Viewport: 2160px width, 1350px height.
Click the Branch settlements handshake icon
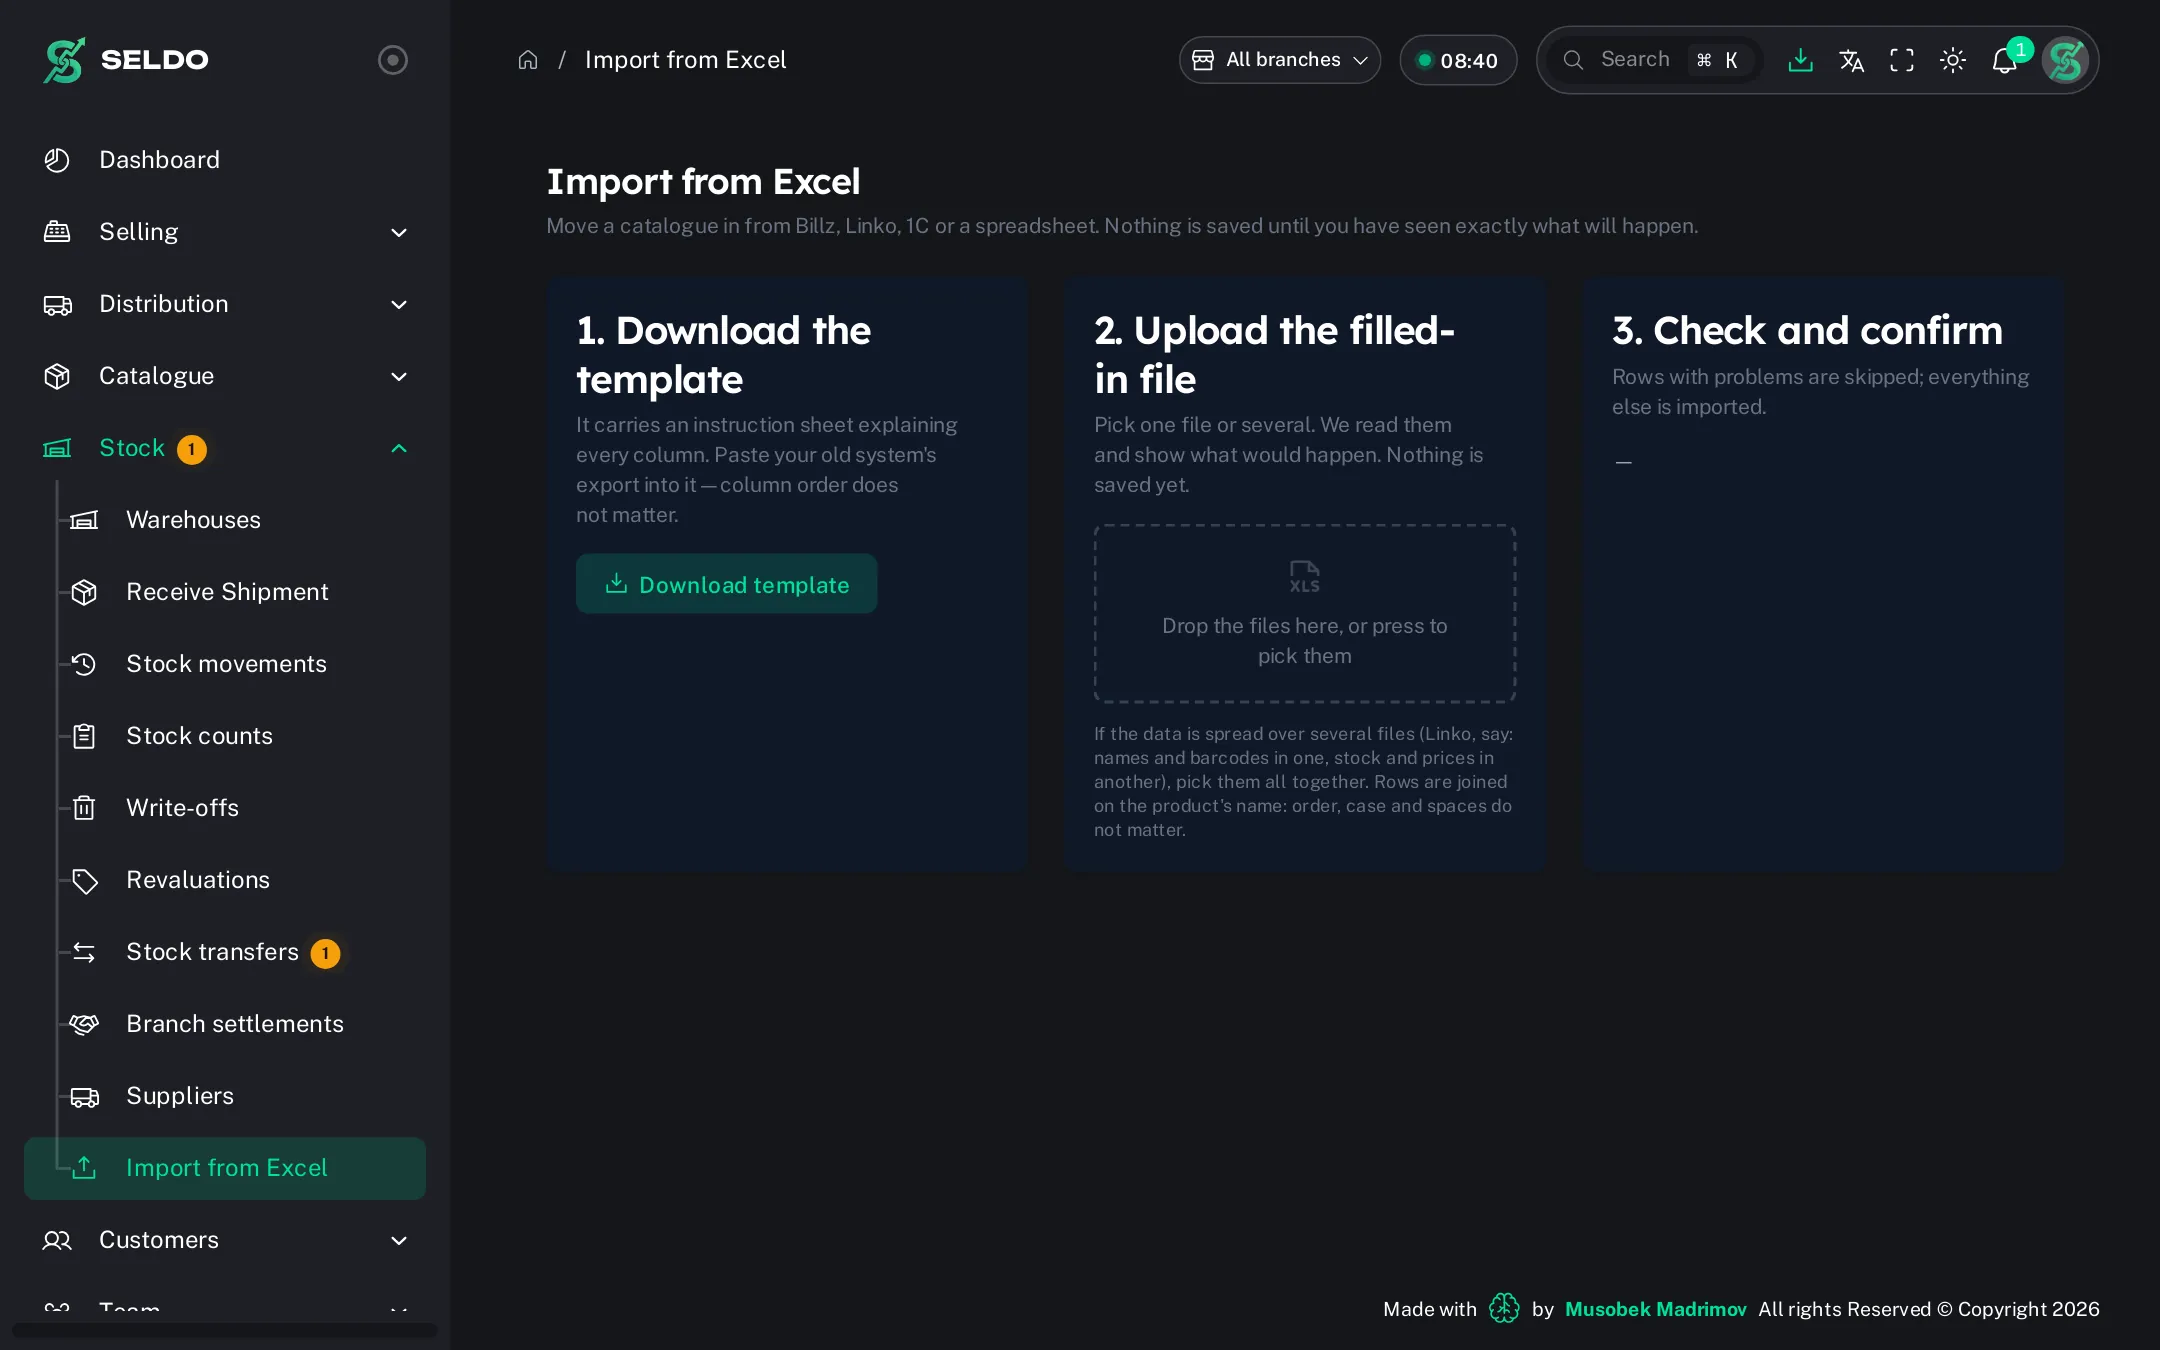click(84, 1024)
